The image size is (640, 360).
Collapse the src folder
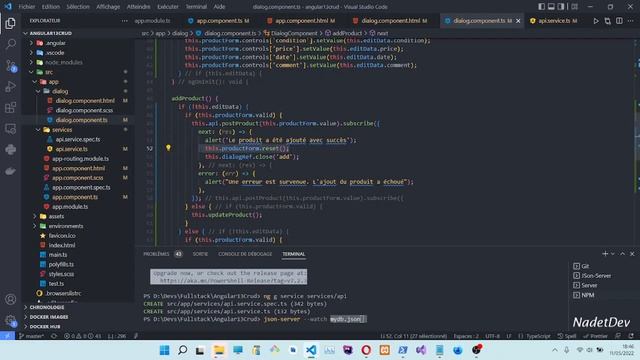(x=31, y=72)
